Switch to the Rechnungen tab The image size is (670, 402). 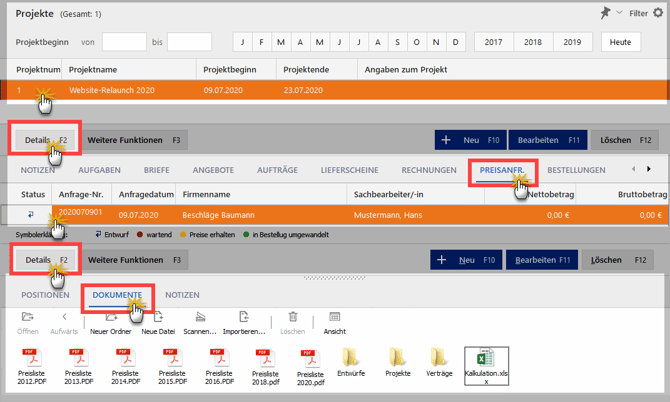[x=429, y=170]
